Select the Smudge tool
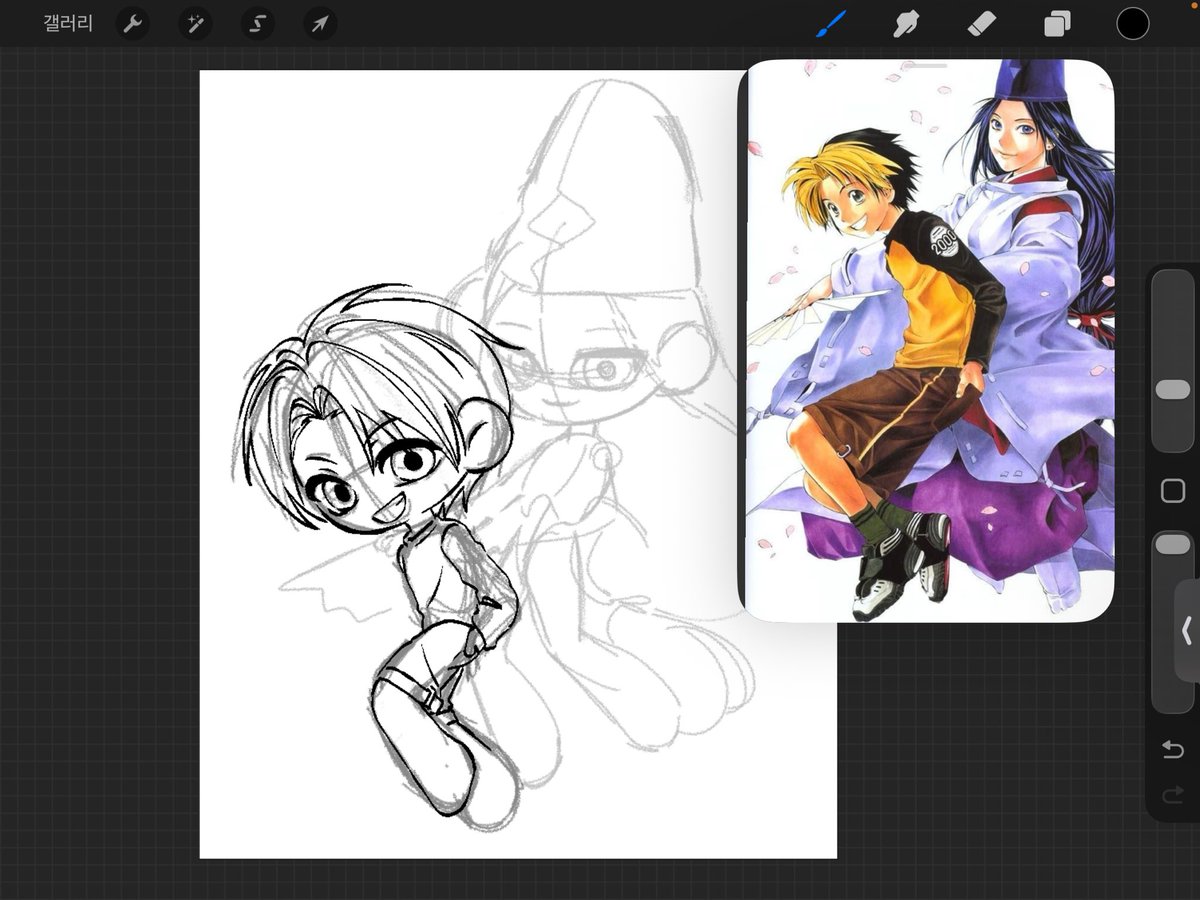Image resolution: width=1200 pixels, height=900 pixels. coord(906,23)
